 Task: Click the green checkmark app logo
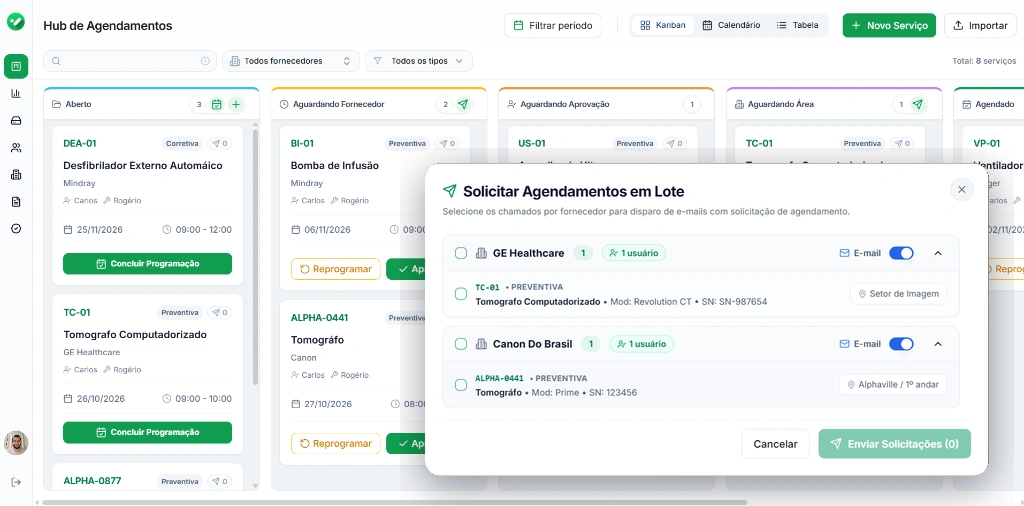pyautogui.click(x=16, y=22)
